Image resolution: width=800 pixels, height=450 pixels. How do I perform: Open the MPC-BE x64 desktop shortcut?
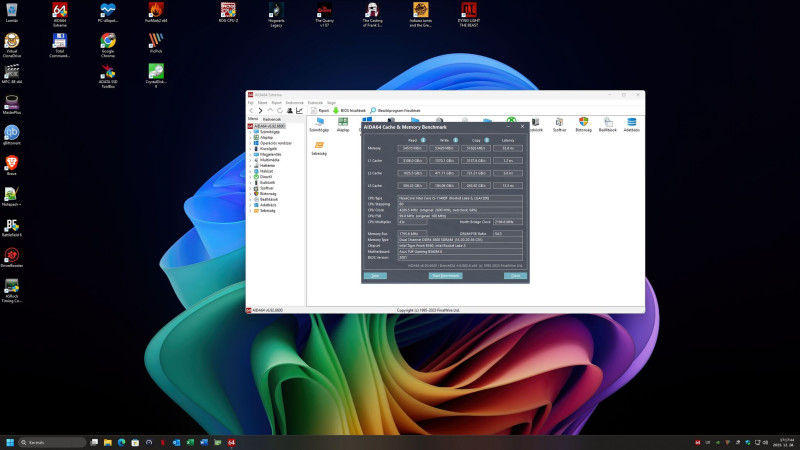pos(12,73)
